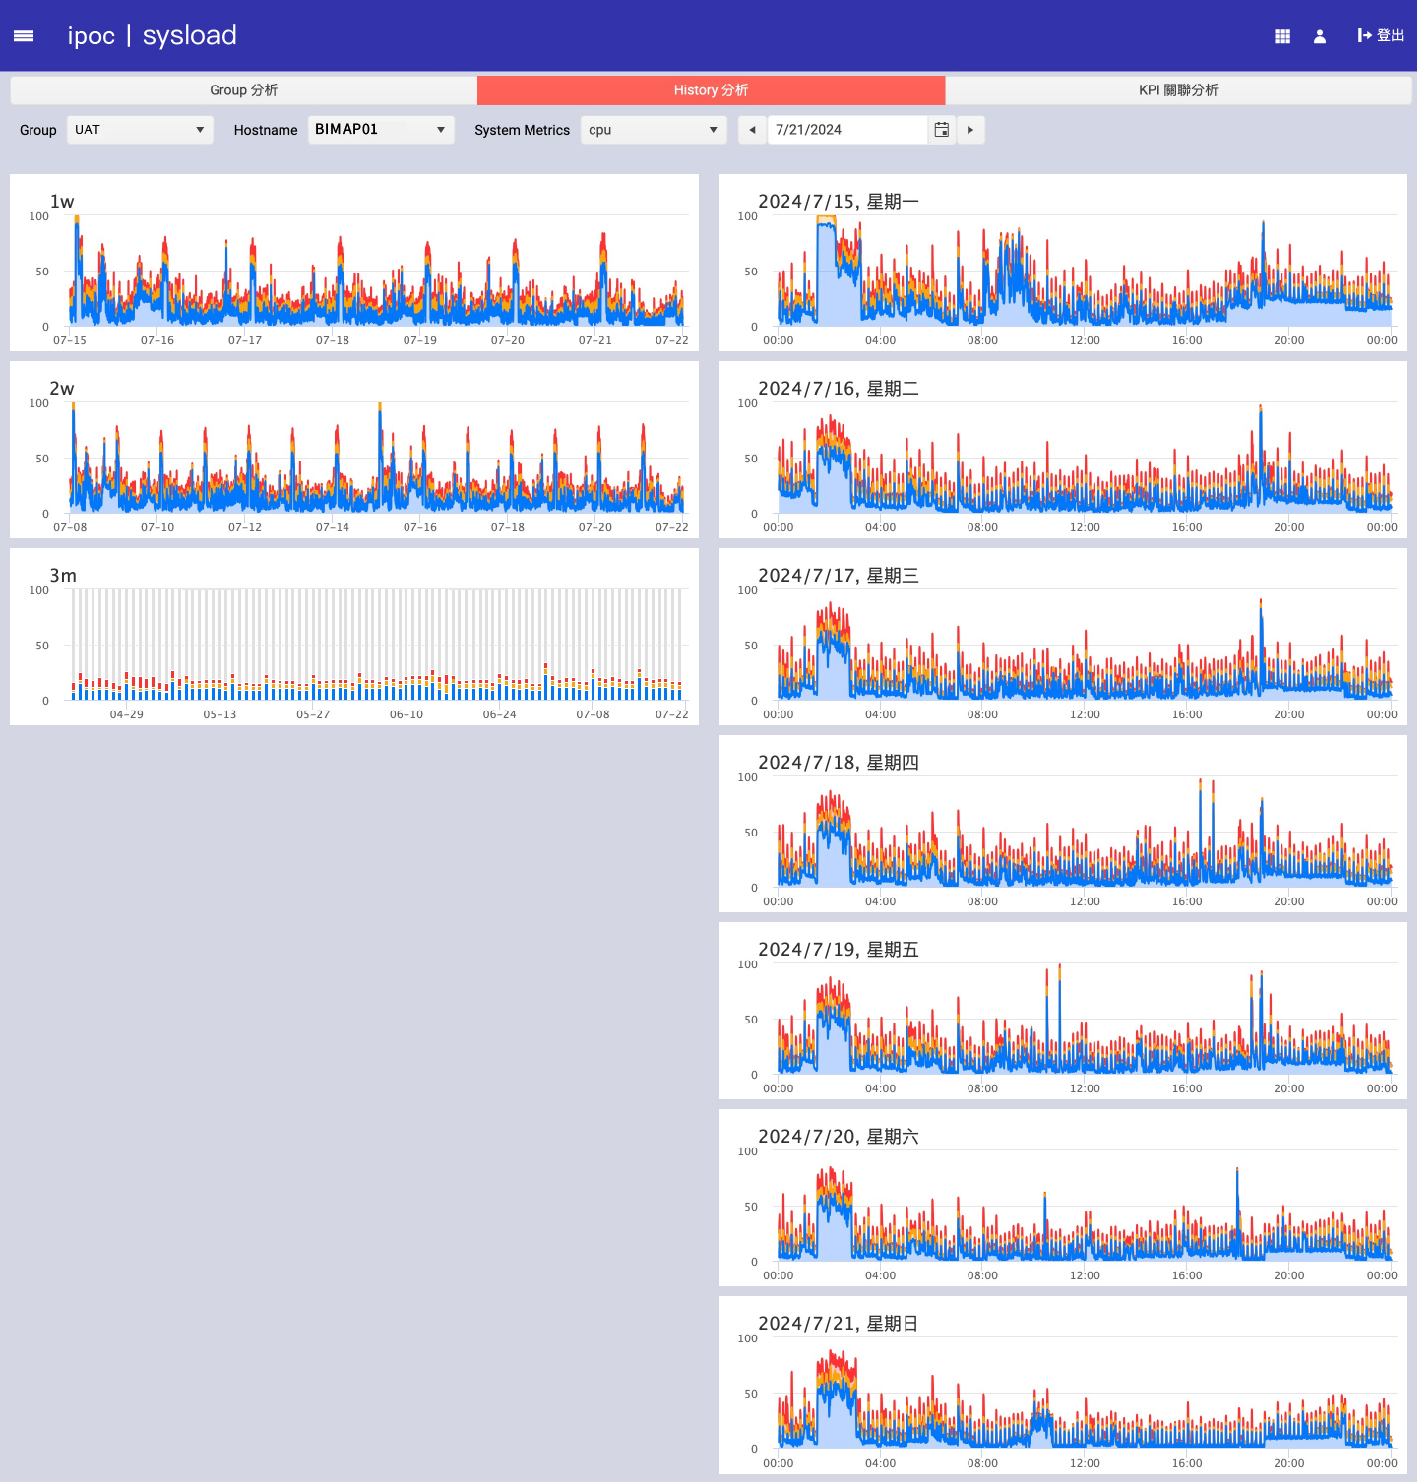Click the 2w CPU chart
This screenshot has height=1482, width=1417.
(x=354, y=449)
